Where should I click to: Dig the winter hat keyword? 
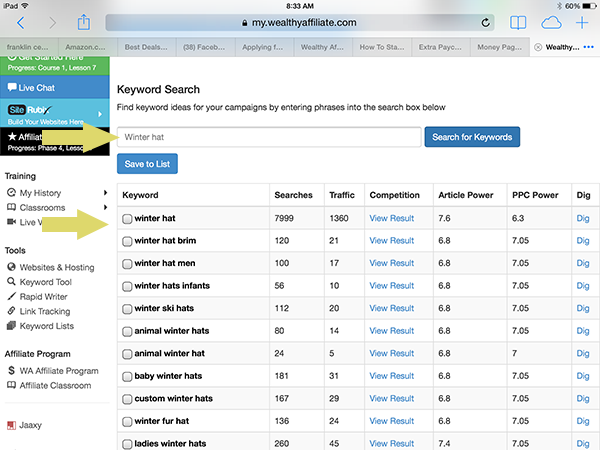click(582, 218)
